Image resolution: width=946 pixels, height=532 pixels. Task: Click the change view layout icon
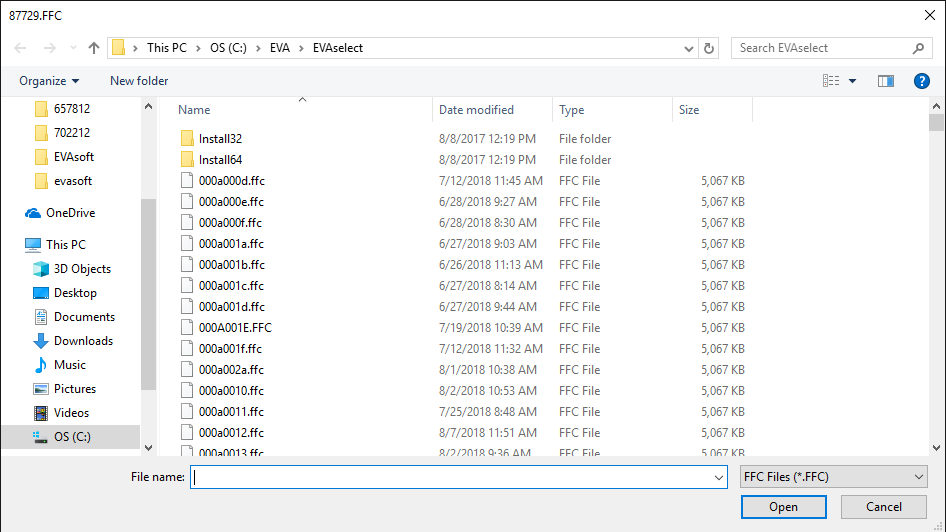click(x=831, y=81)
